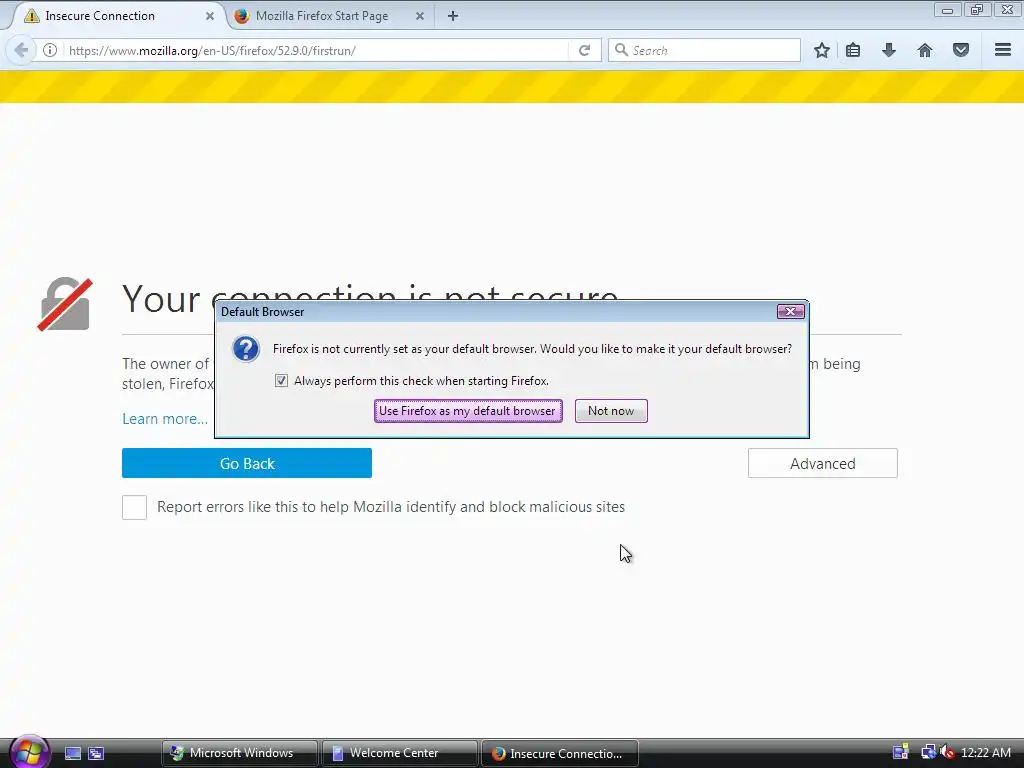Close the Insecure Connection tab

point(210,16)
